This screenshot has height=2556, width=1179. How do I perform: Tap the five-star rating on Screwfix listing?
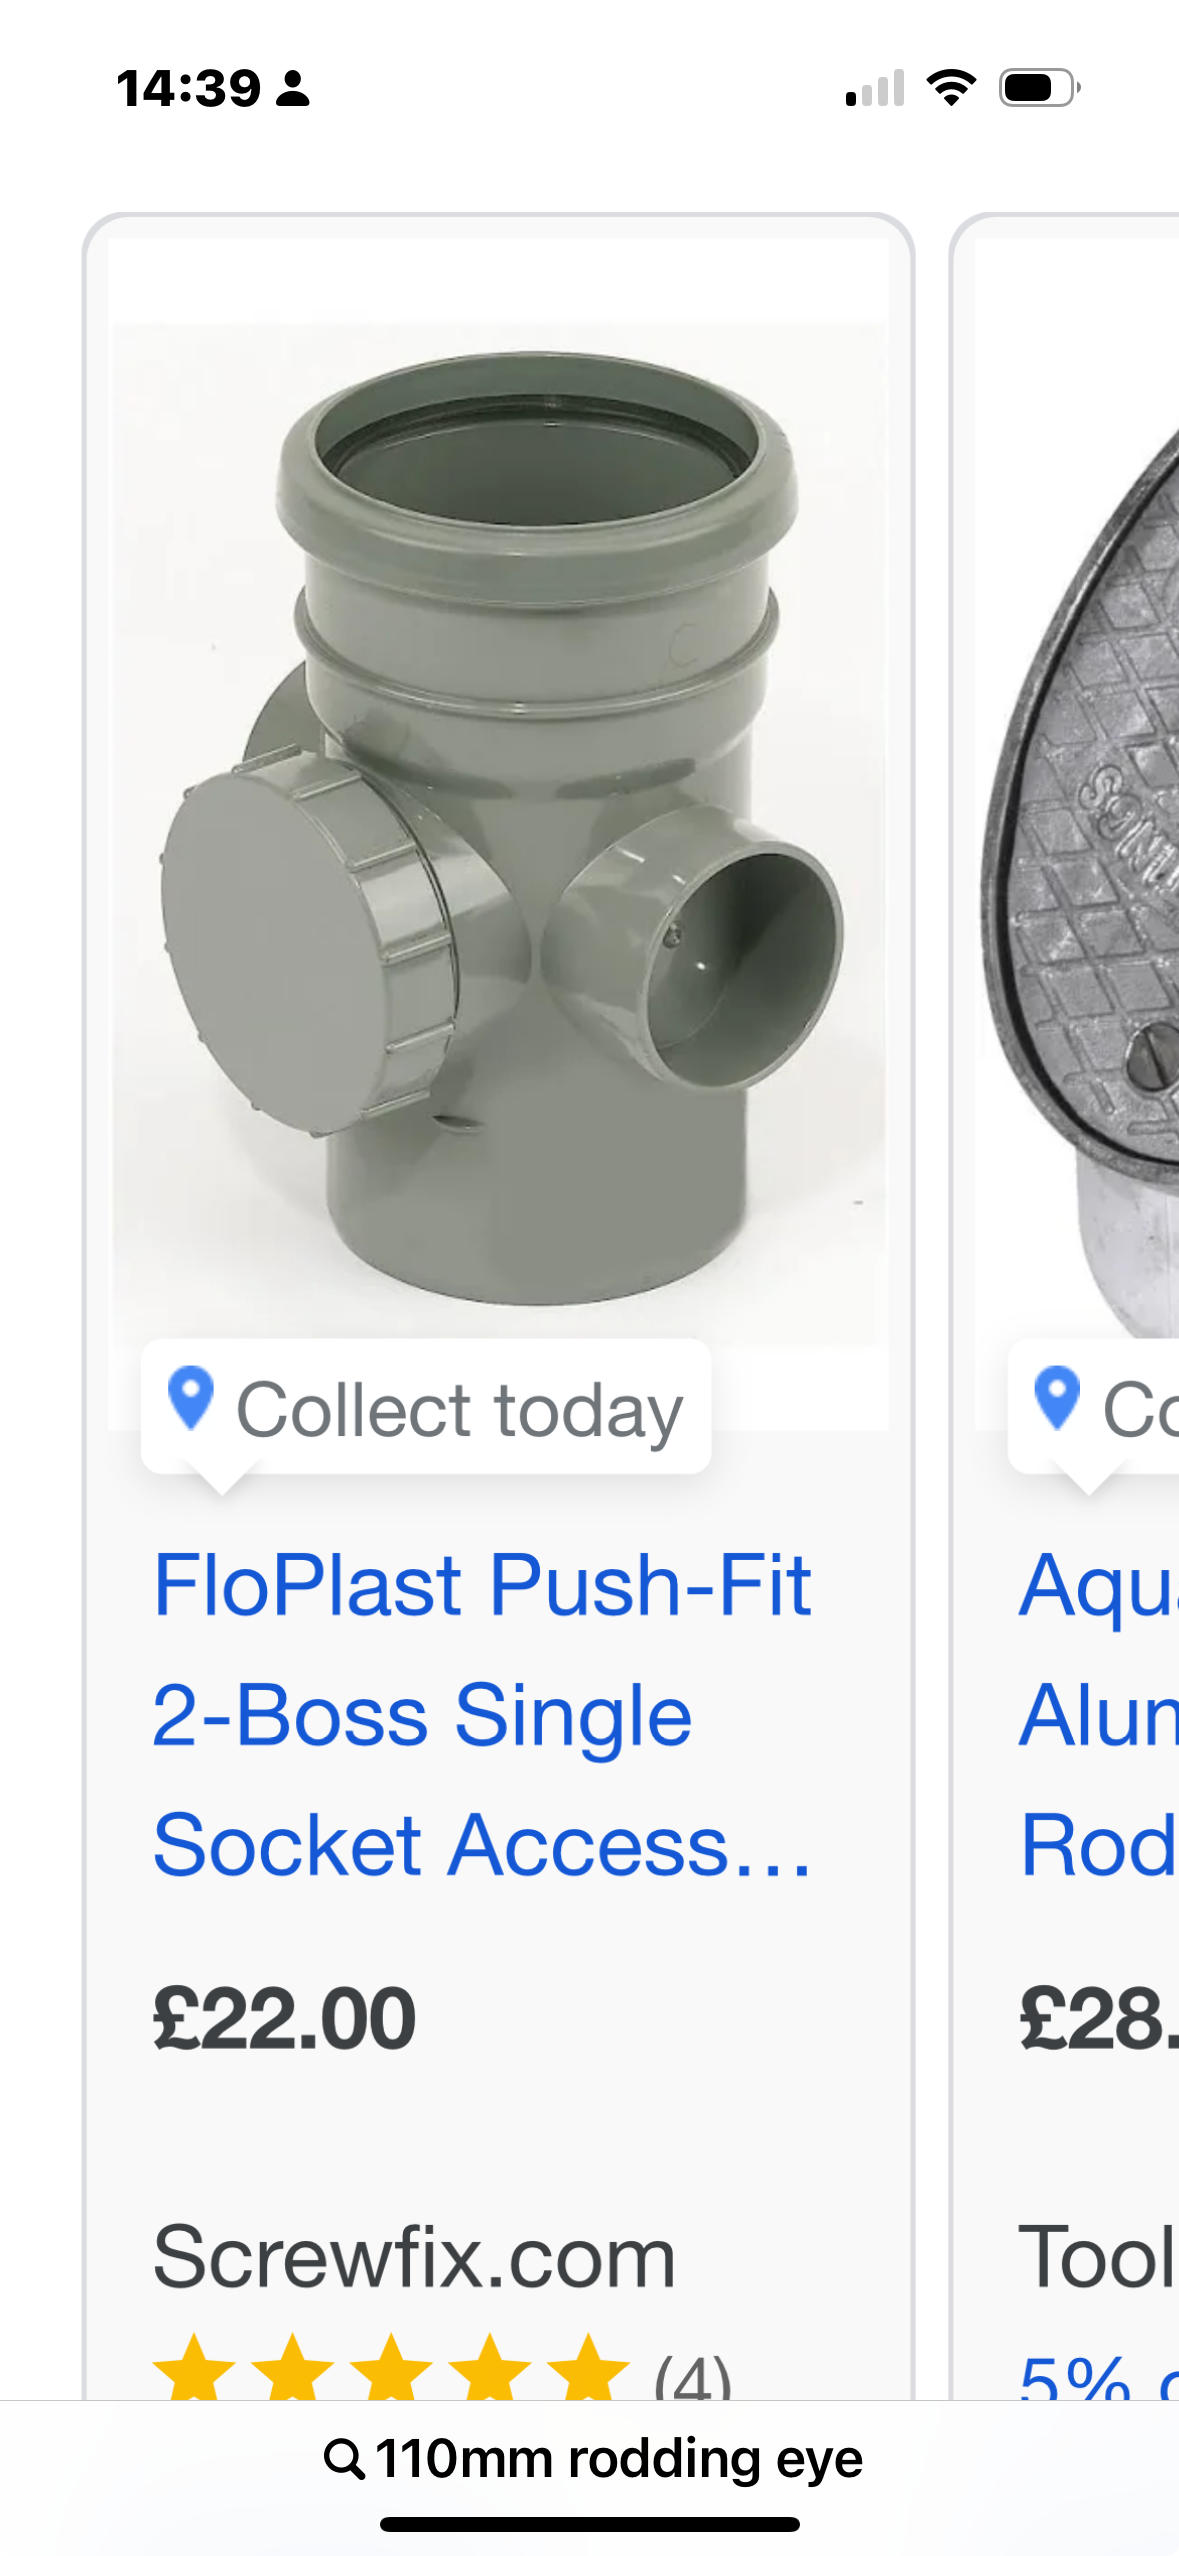pyautogui.click(x=391, y=2369)
